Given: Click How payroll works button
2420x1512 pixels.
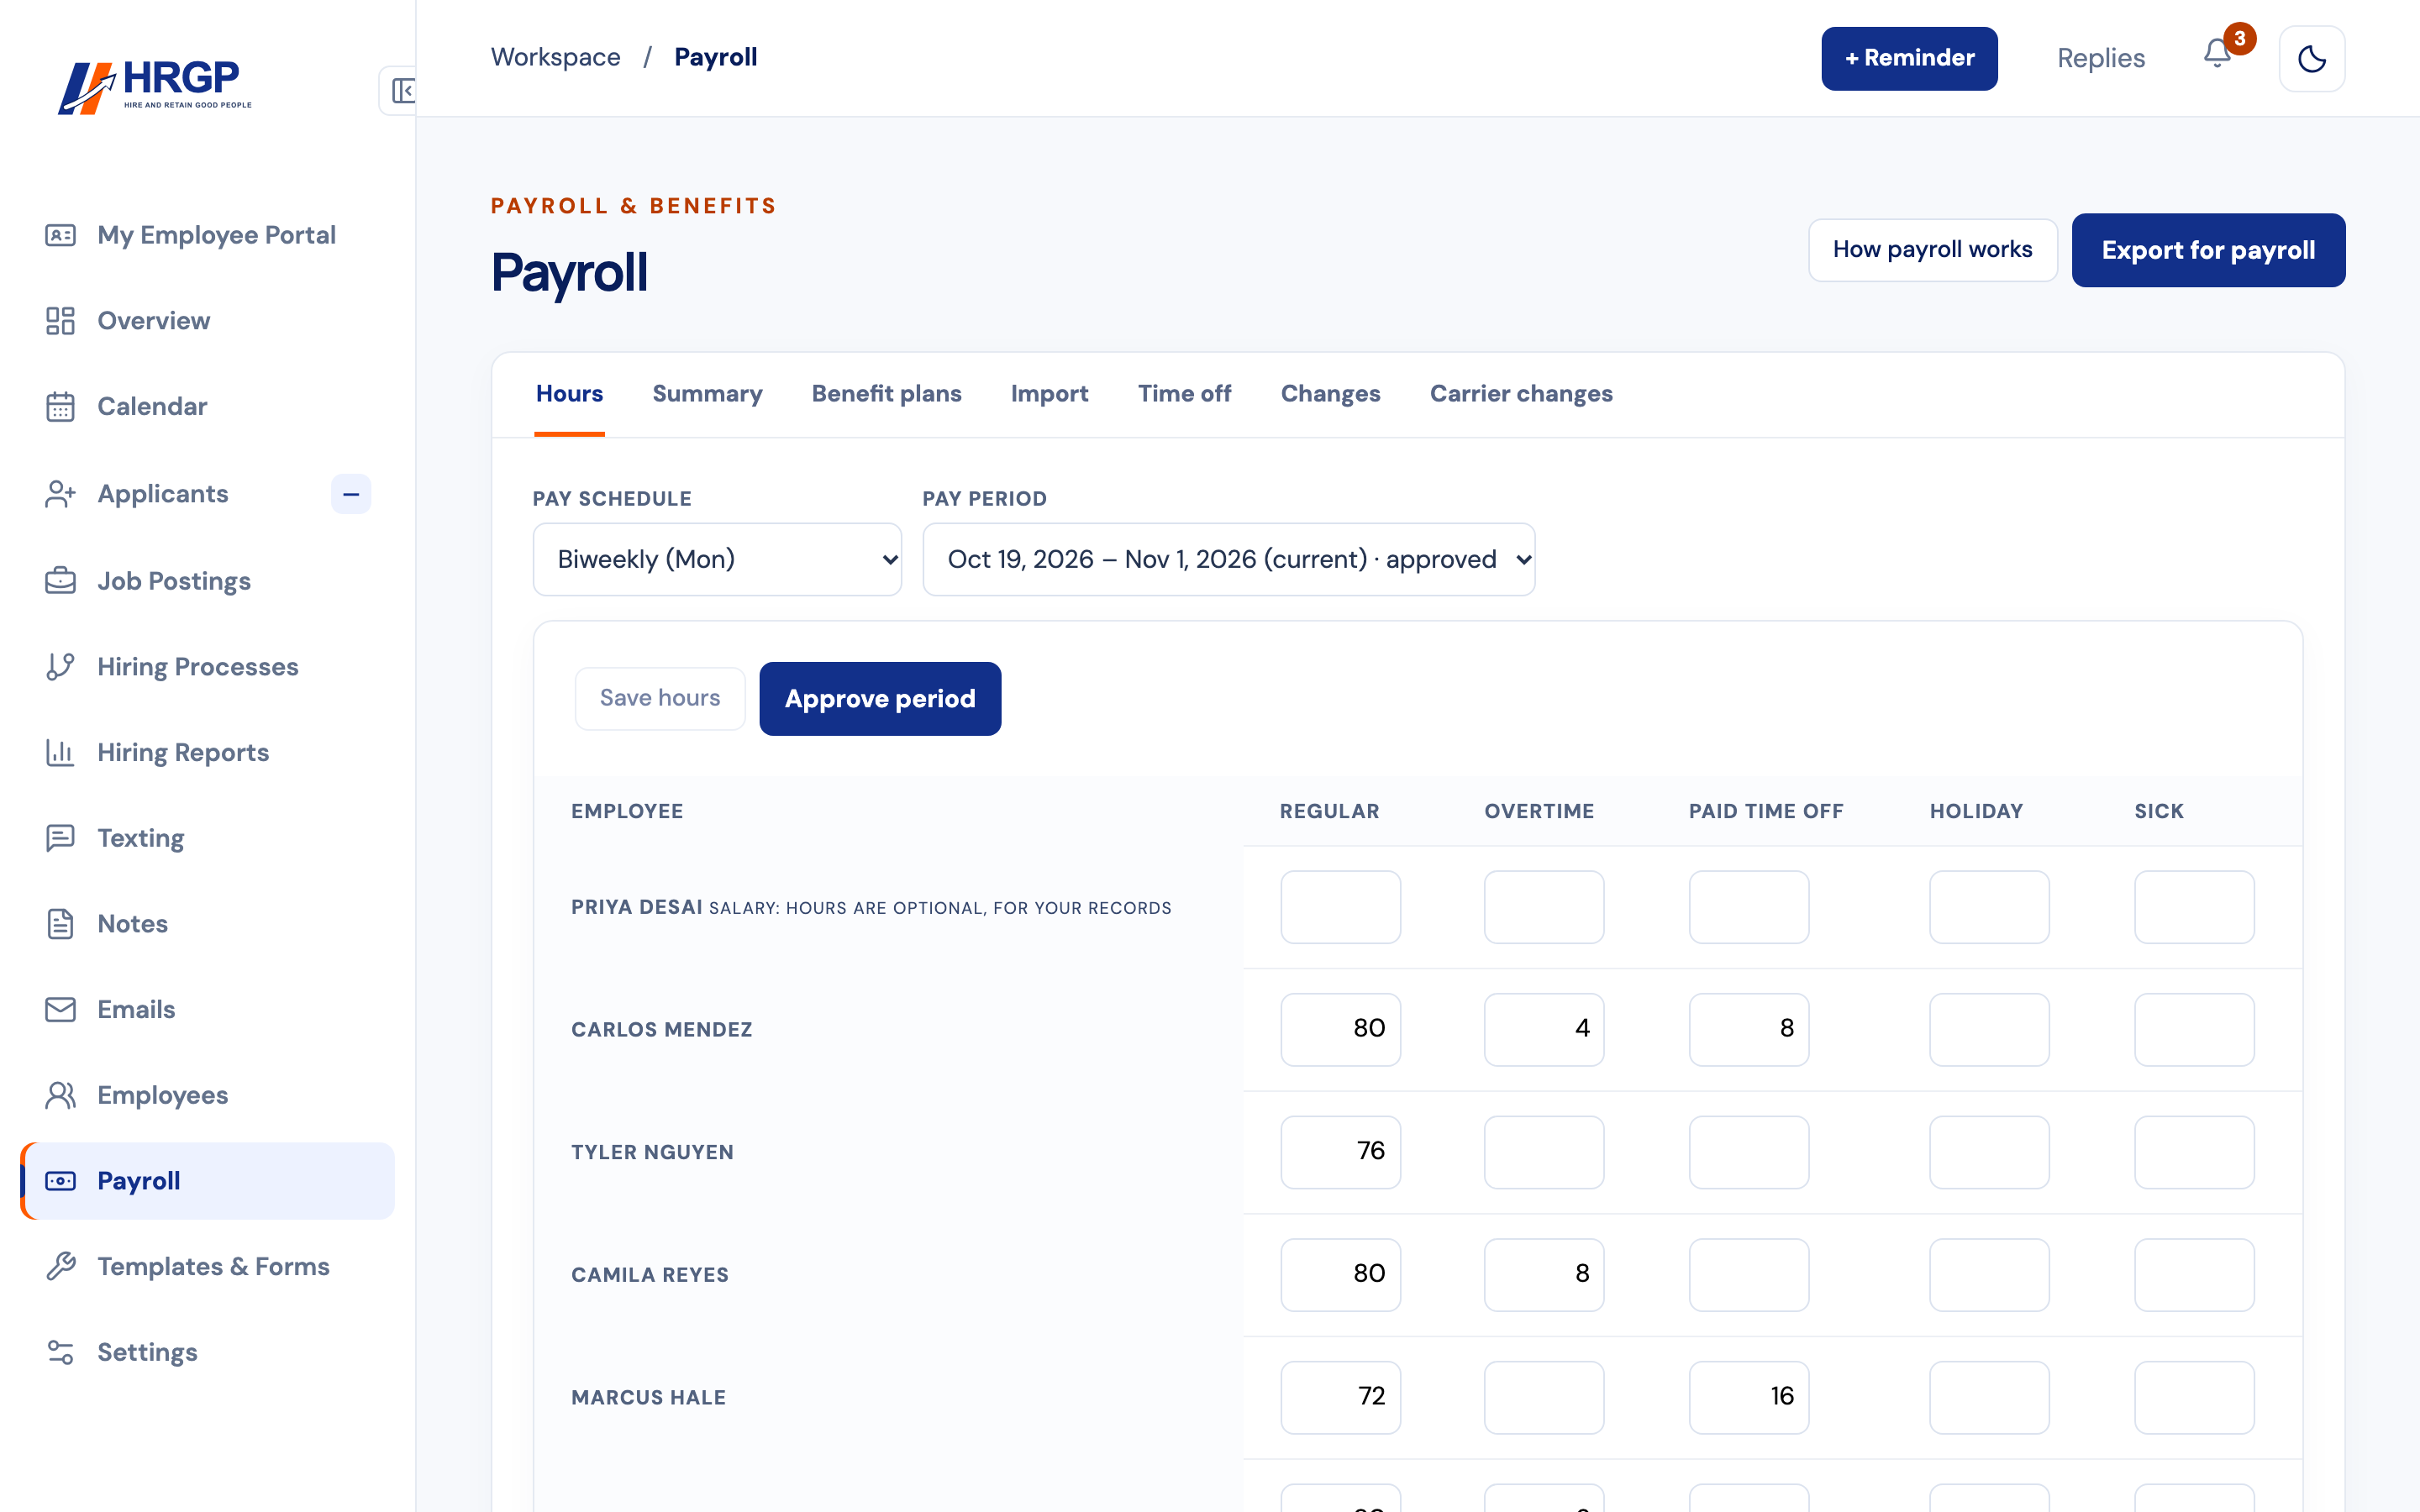Looking at the screenshot, I should coord(1932,250).
